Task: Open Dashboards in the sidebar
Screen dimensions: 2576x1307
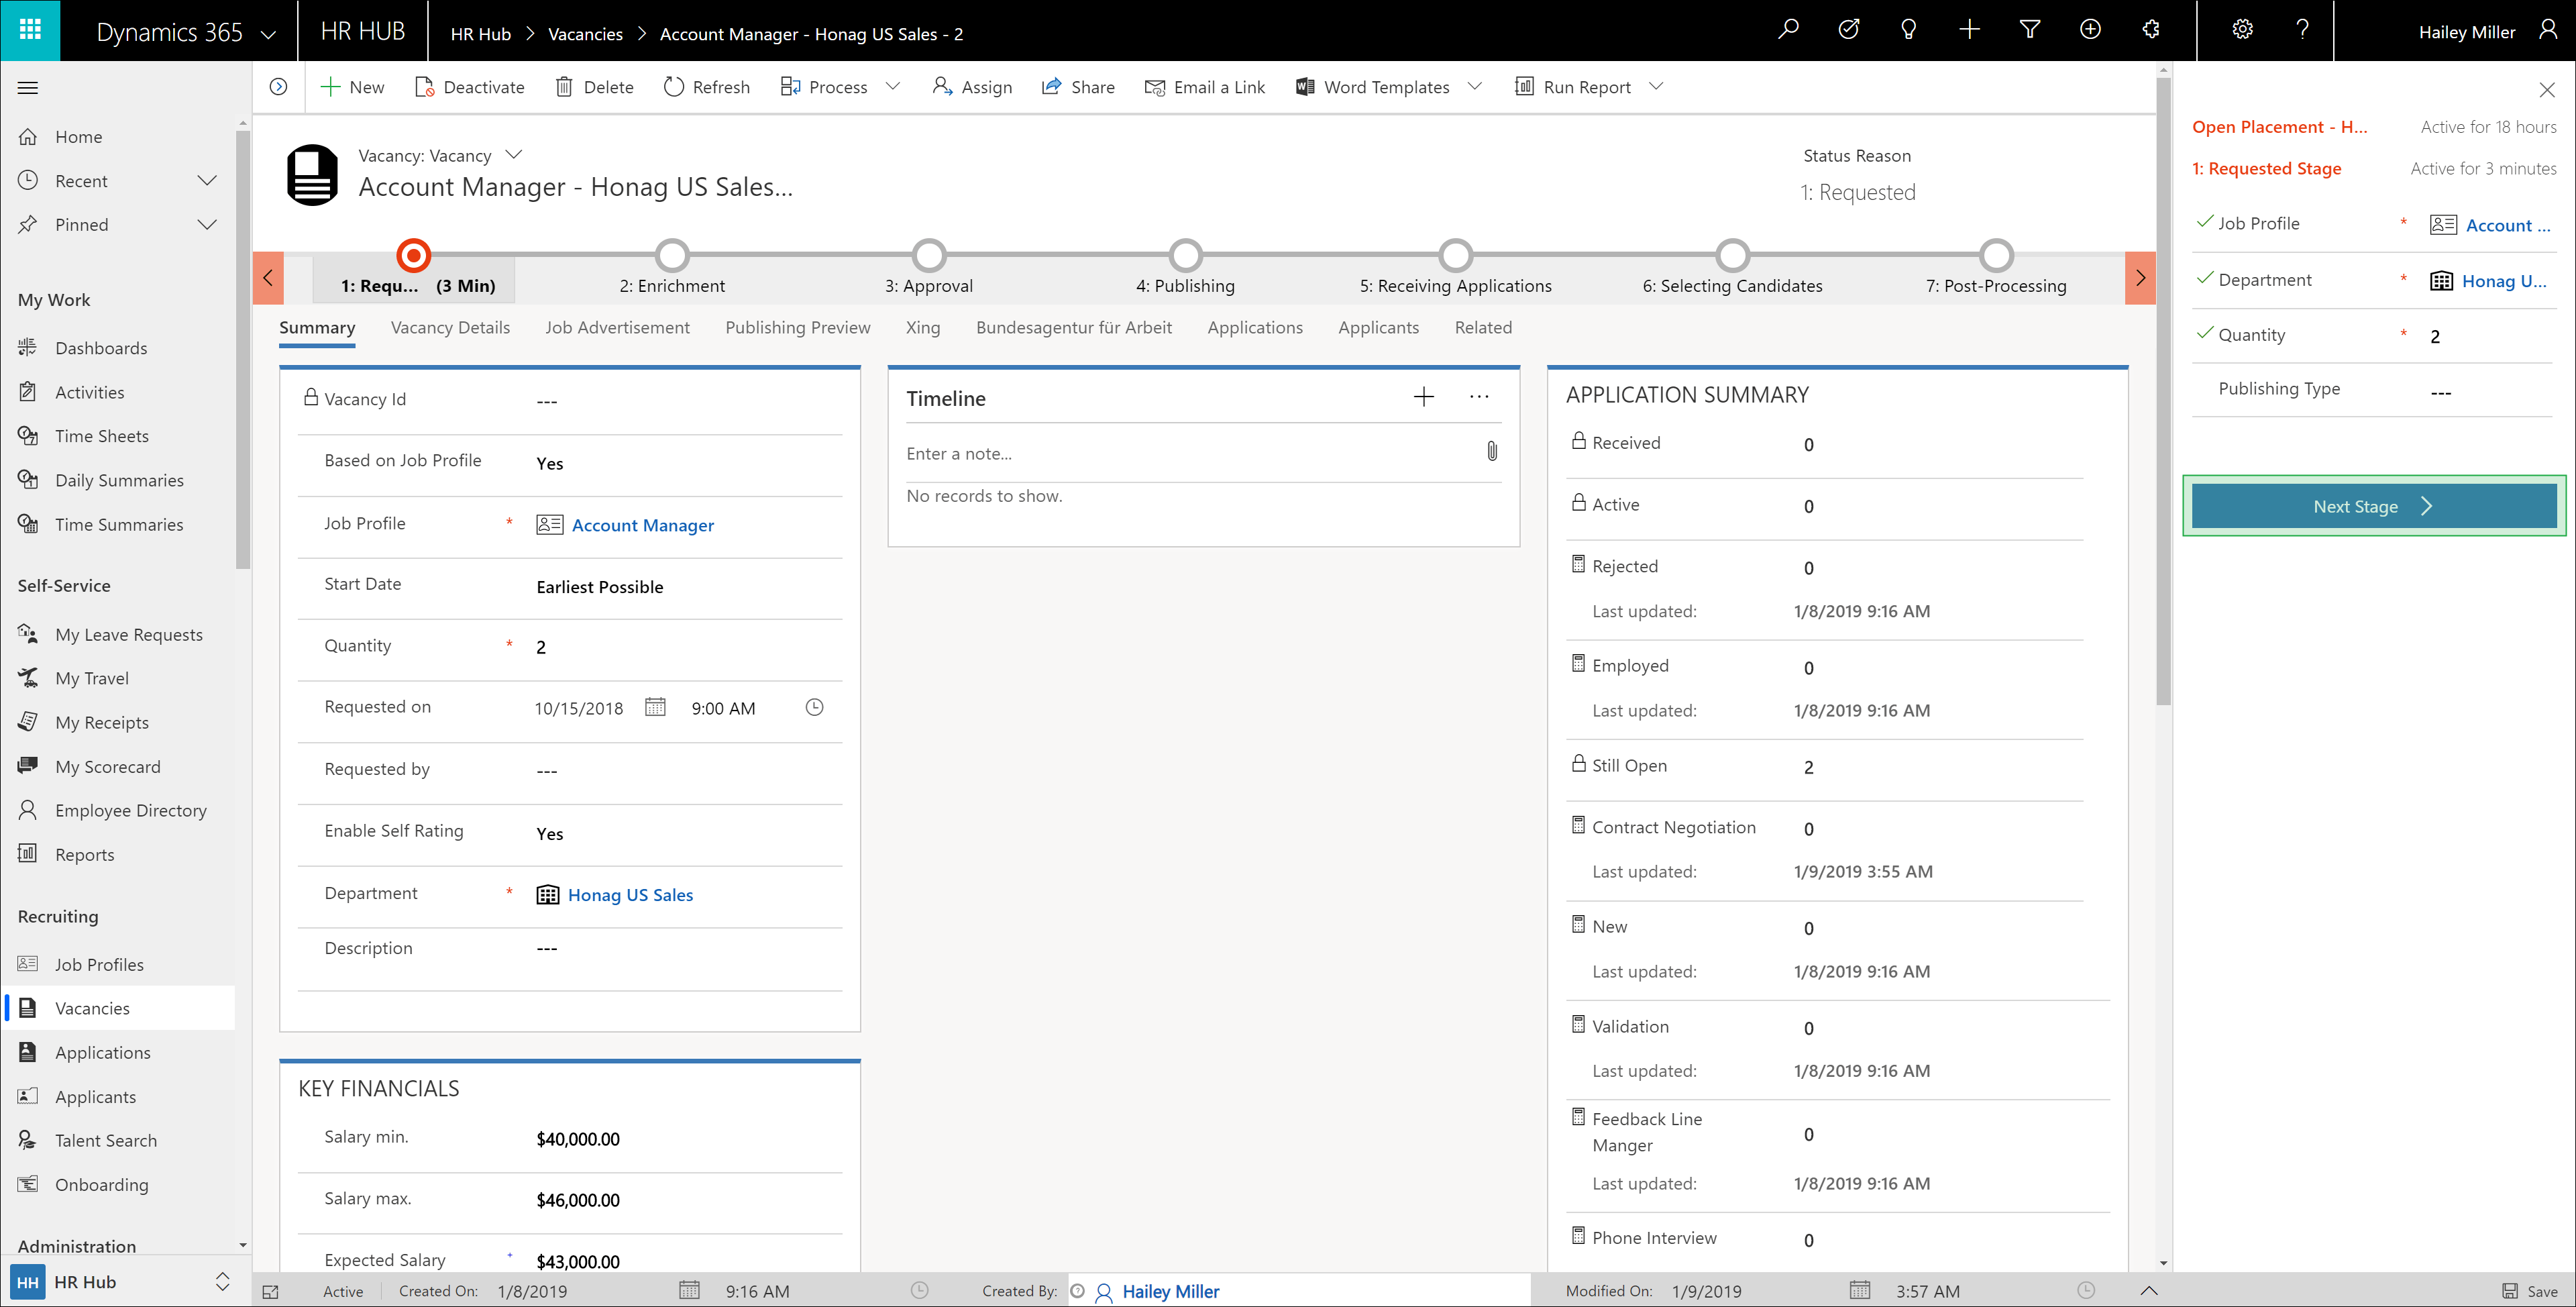Action: click(x=101, y=348)
